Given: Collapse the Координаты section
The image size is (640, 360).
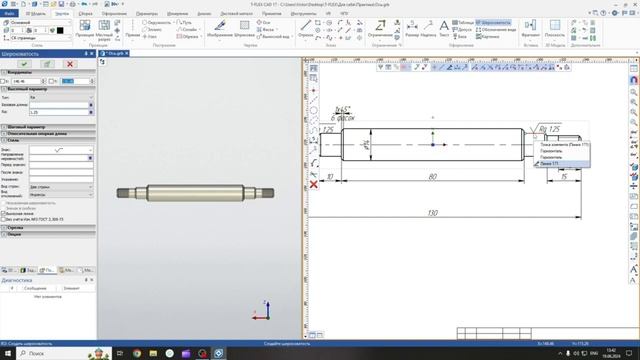Looking at the screenshot, I should (48, 72).
